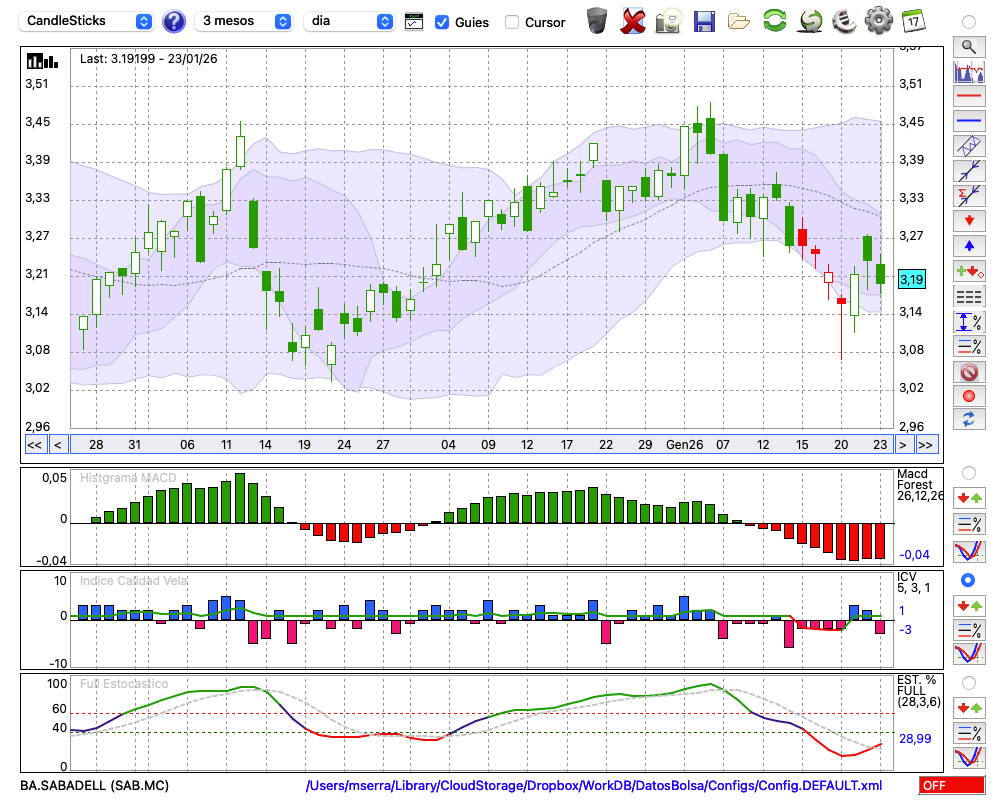
Task: Expand the dia interval dropdown
Action: [x=349, y=21]
